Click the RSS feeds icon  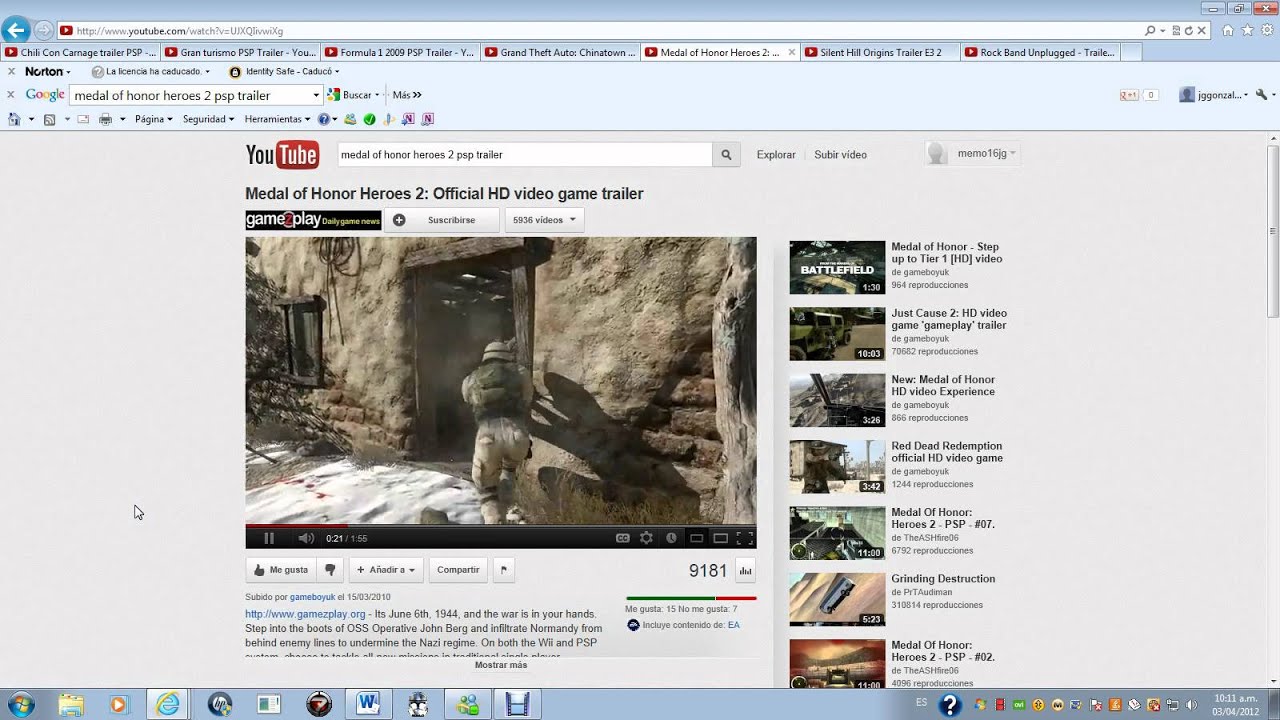point(49,119)
